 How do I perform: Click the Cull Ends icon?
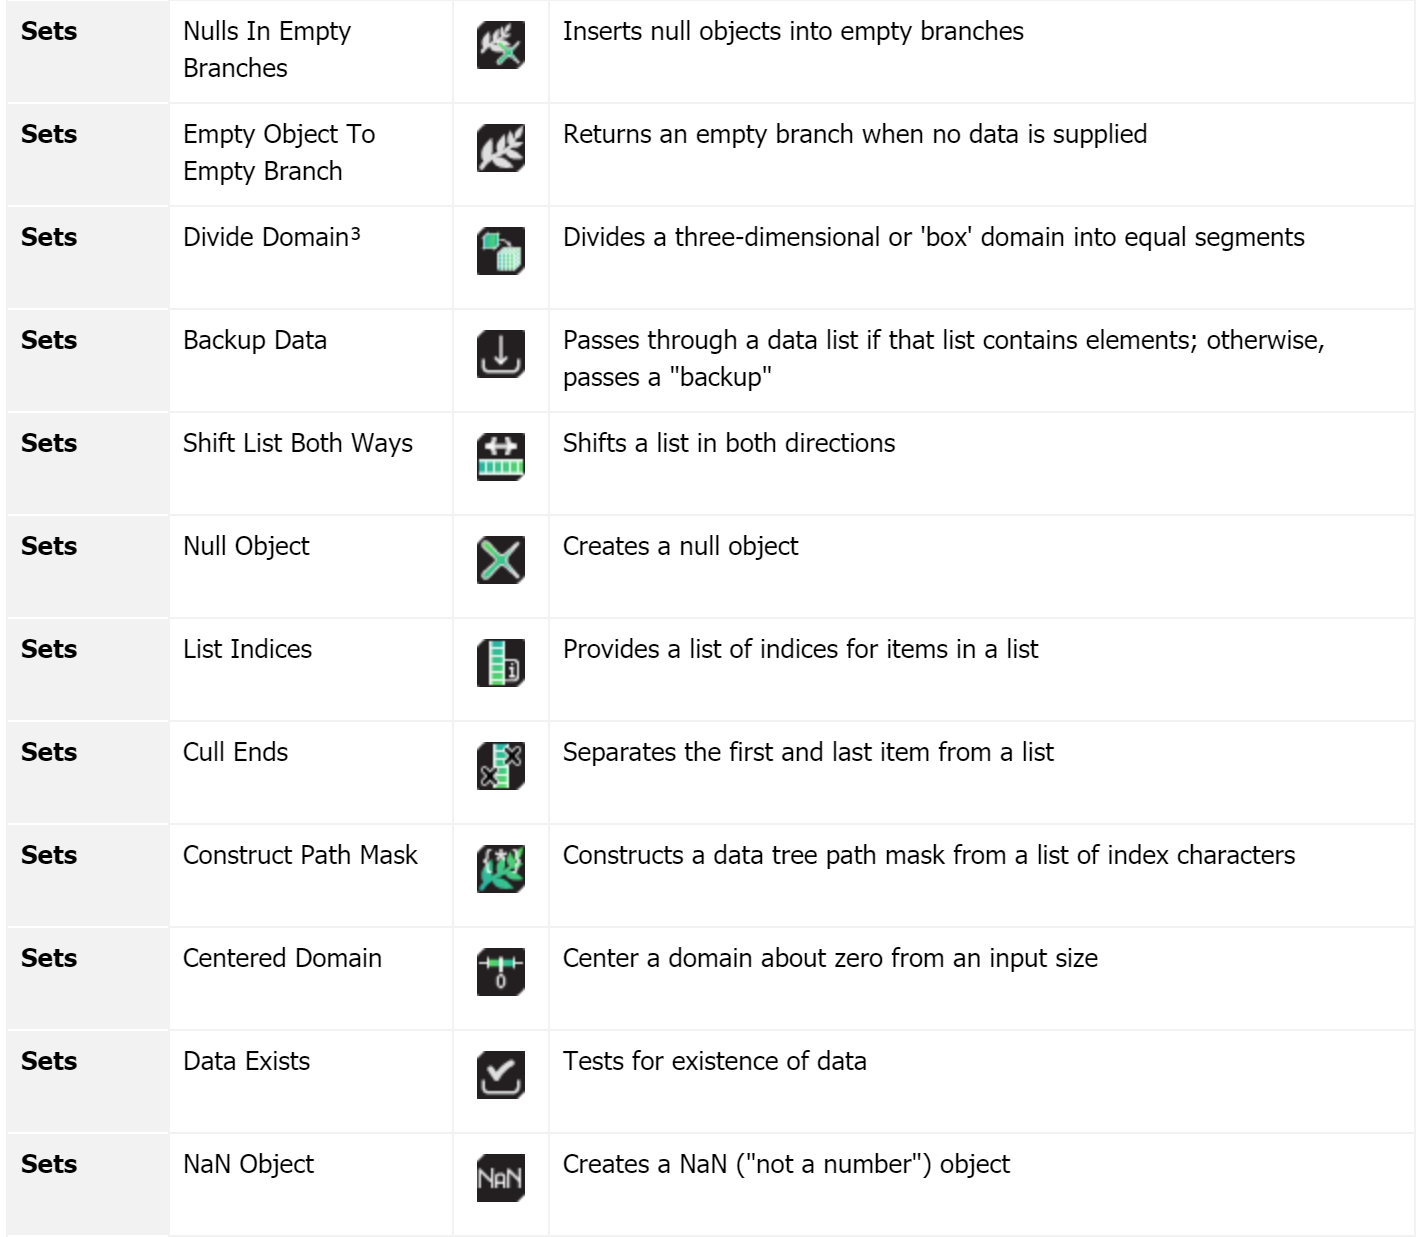[501, 767]
